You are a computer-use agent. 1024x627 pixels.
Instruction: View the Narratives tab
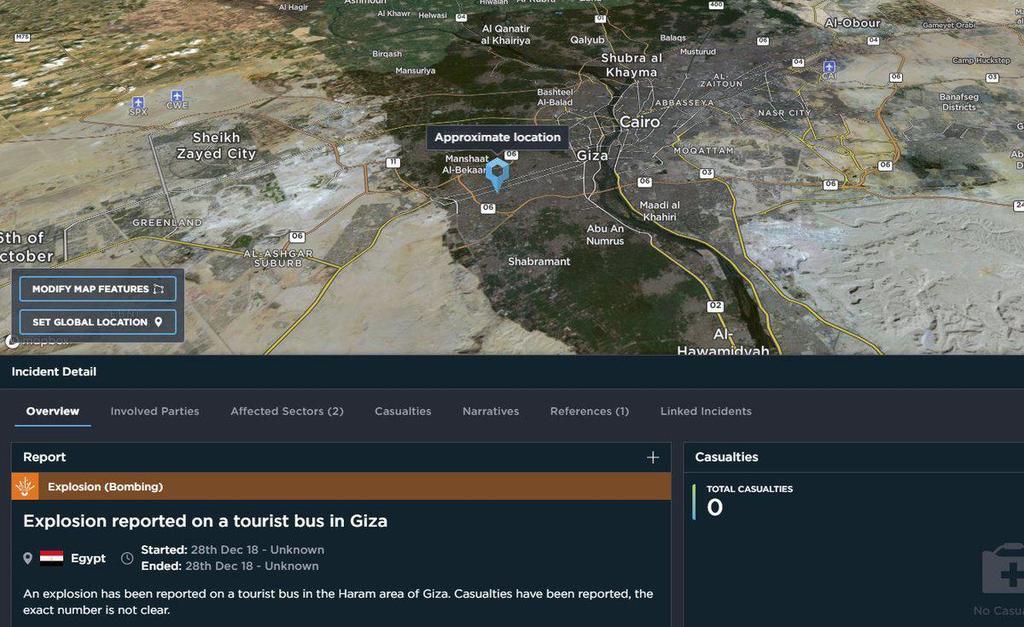491,411
